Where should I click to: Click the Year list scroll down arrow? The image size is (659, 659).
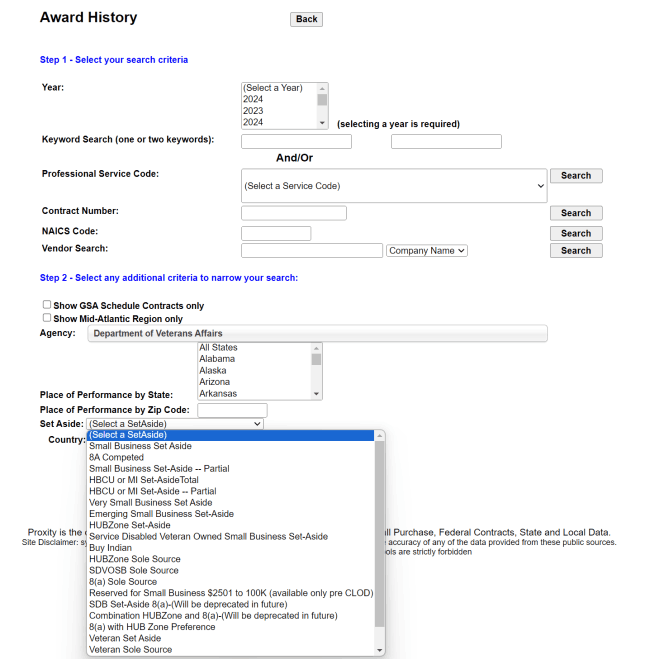(322, 123)
